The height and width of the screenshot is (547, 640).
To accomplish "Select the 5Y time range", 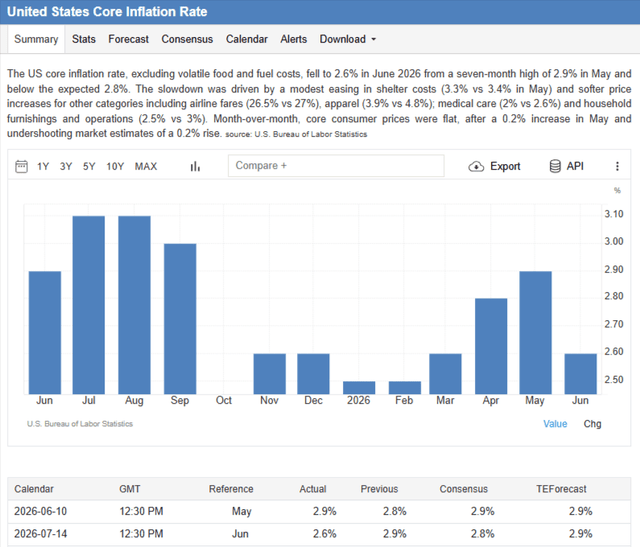I will tap(89, 166).
